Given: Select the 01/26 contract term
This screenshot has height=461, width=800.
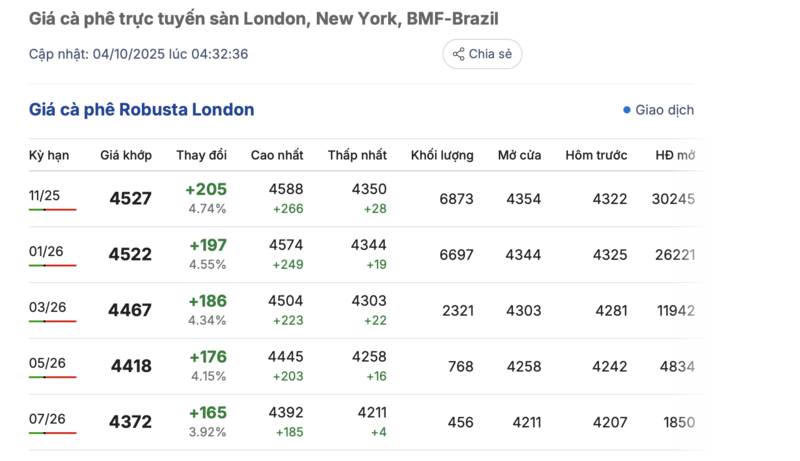Looking at the screenshot, I should [46, 252].
